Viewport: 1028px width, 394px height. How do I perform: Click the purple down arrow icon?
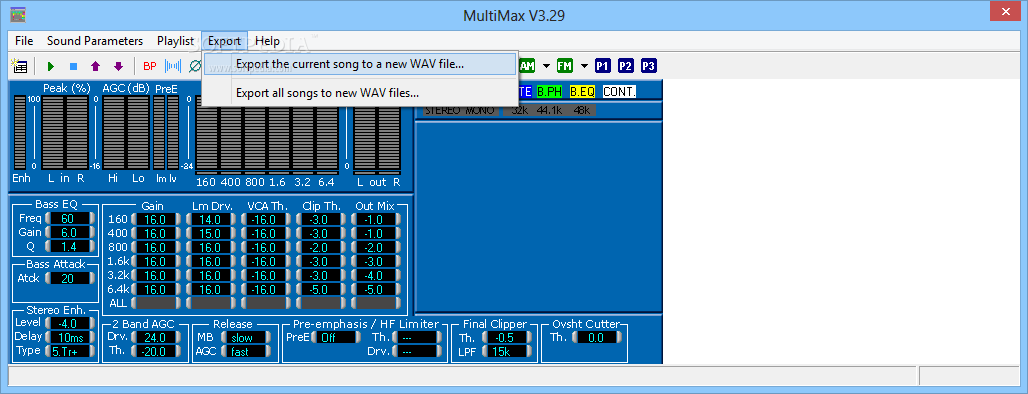pyautogui.click(x=118, y=66)
